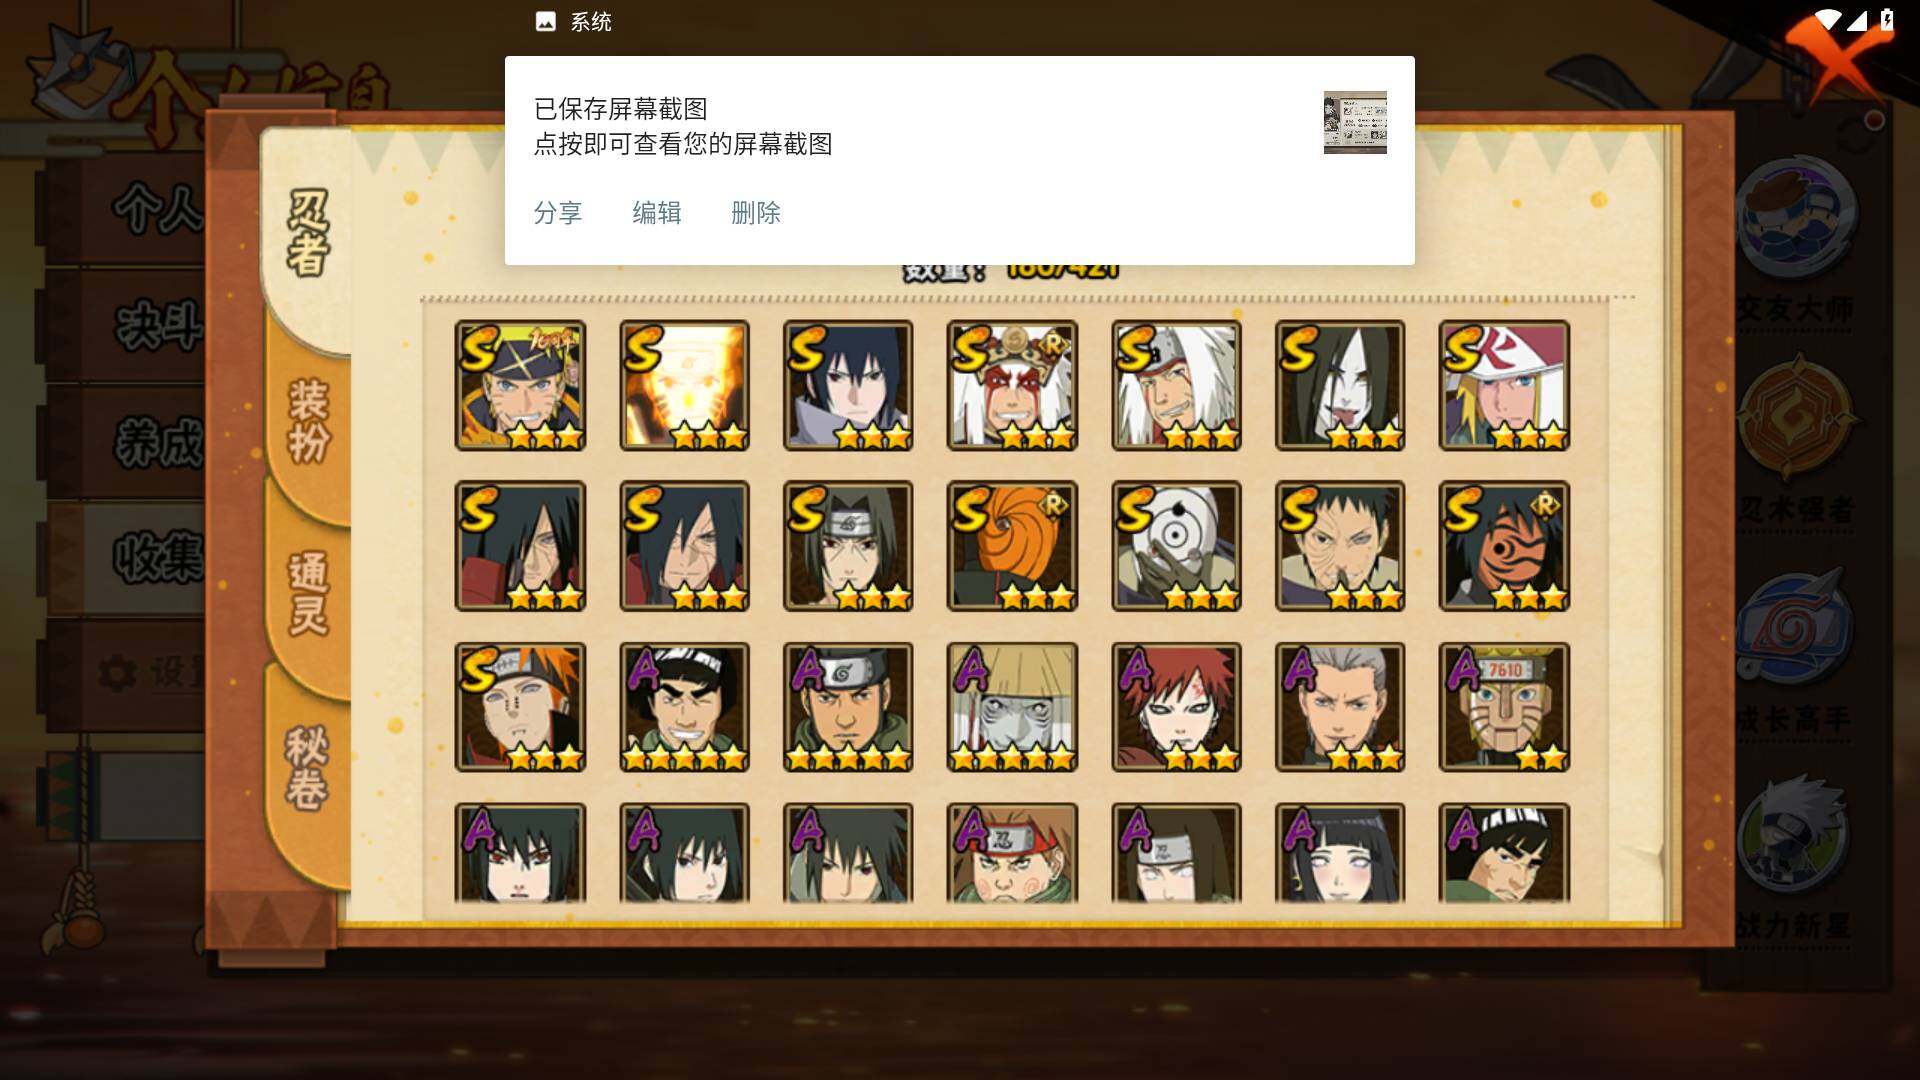
Task: Switch to the 忍者 side tab
Action: (x=308, y=233)
